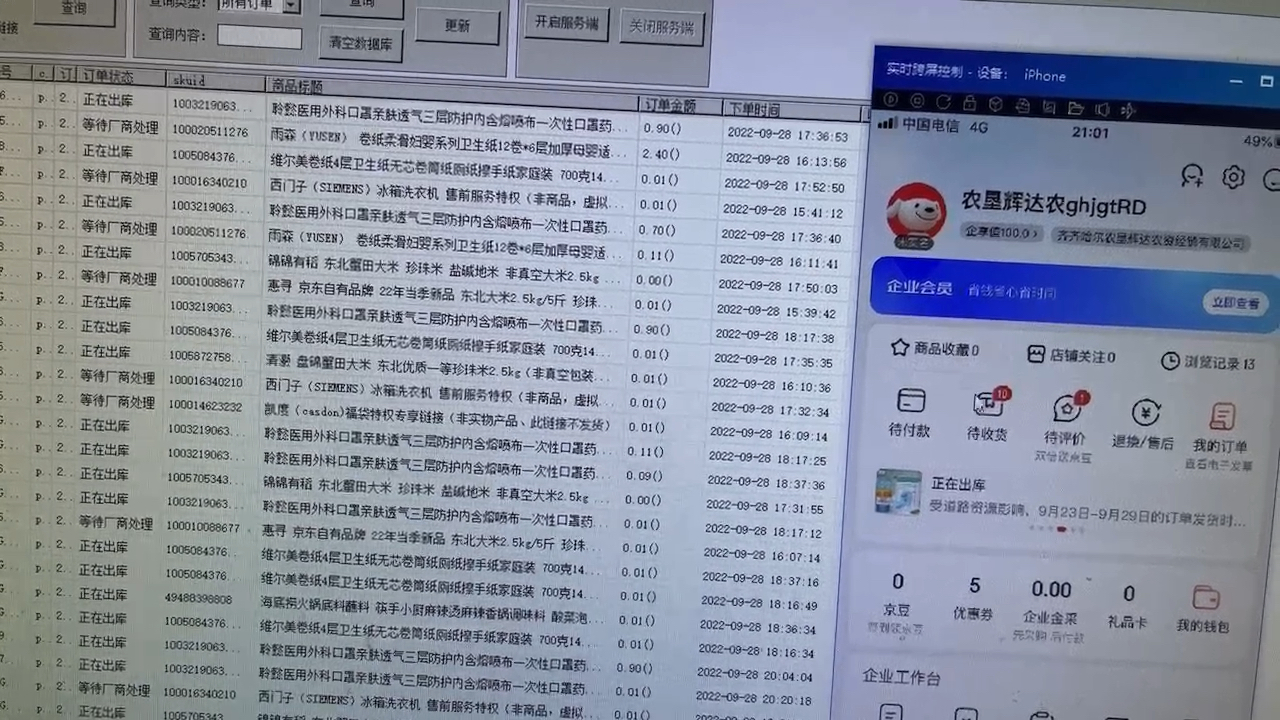
Task: Sort by the 商品标题 column header
Action: 450,91
